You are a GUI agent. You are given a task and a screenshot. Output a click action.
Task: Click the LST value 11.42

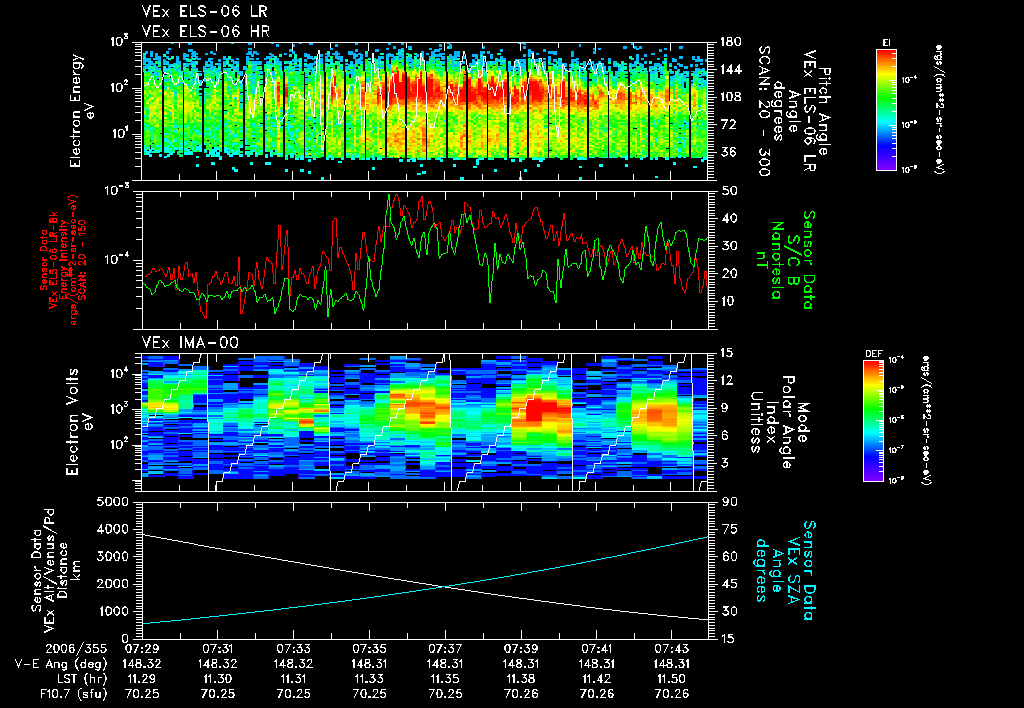pyautogui.click(x=596, y=679)
